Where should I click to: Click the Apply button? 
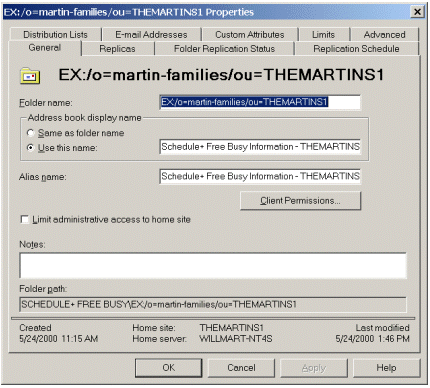point(314,368)
